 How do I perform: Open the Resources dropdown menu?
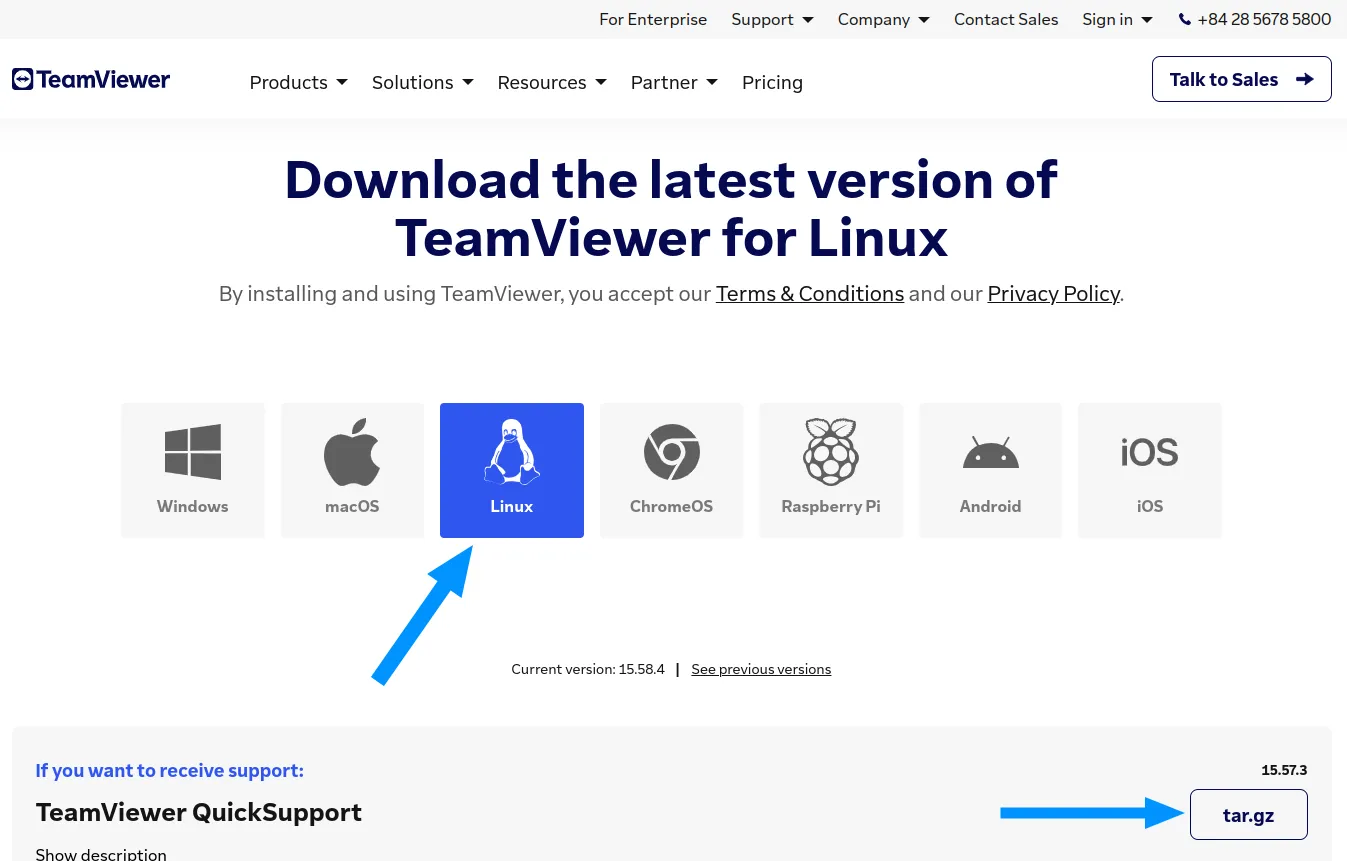552,82
